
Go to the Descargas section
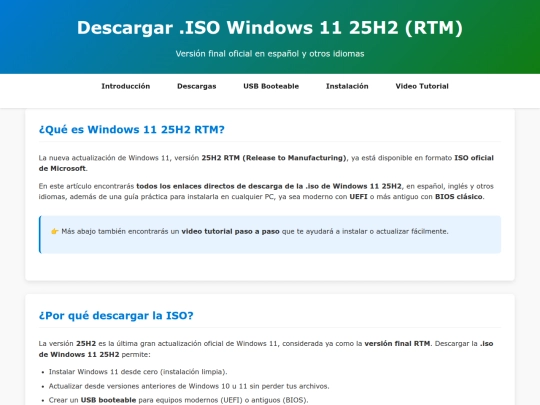click(197, 86)
